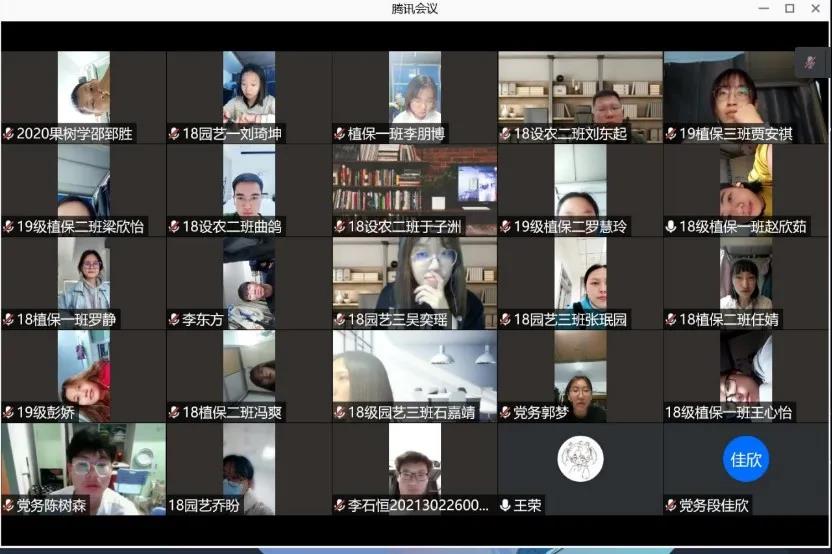Click the muted mic icon beside 2020果树学邵郅胜

(9, 134)
